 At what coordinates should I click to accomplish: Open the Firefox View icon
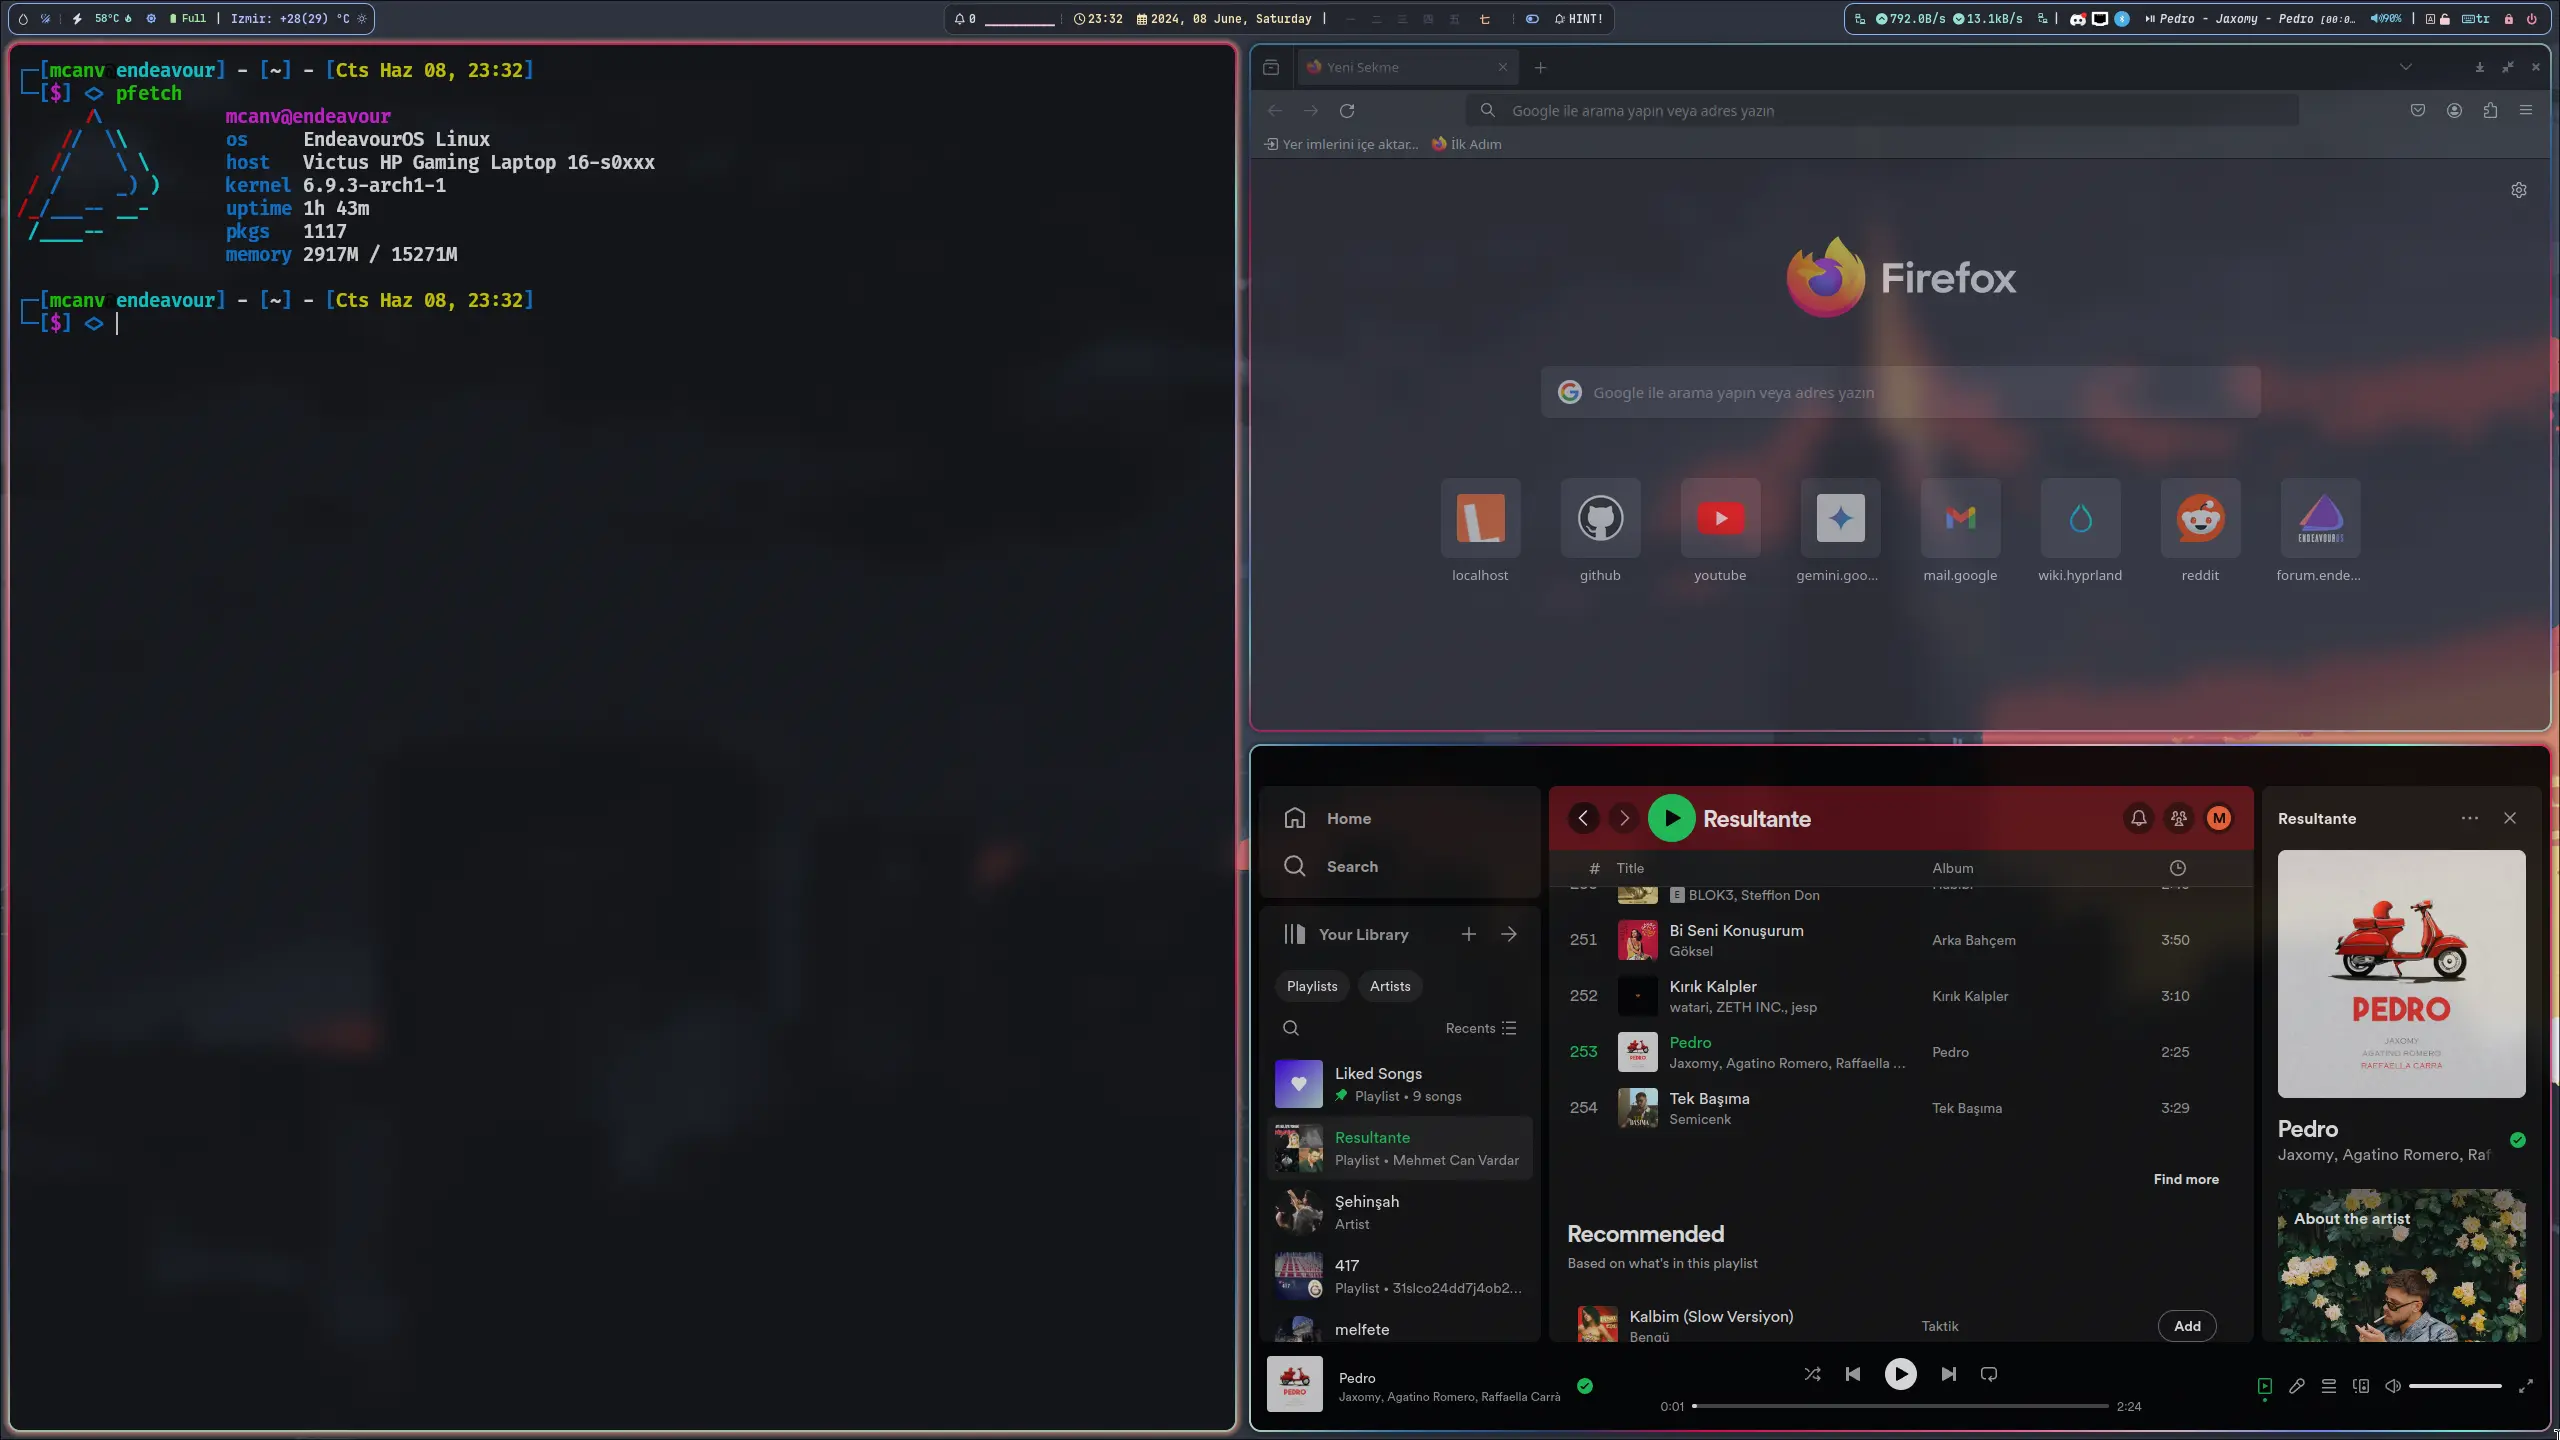pyautogui.click(x=1271, y=67)
